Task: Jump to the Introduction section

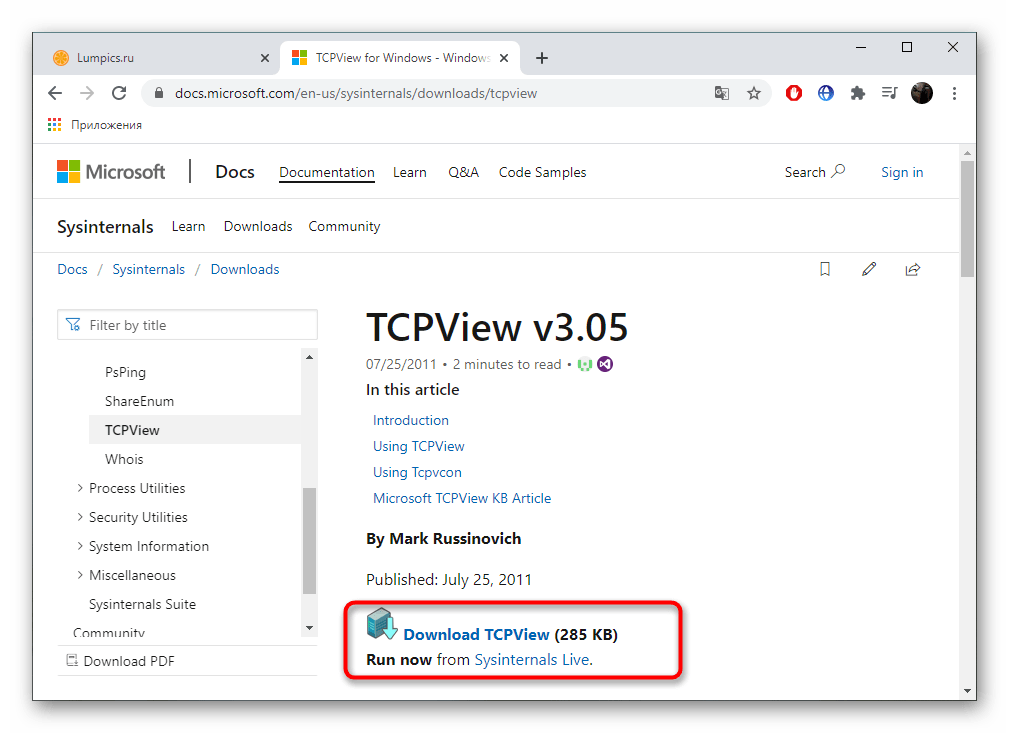Action: [411, 420]
